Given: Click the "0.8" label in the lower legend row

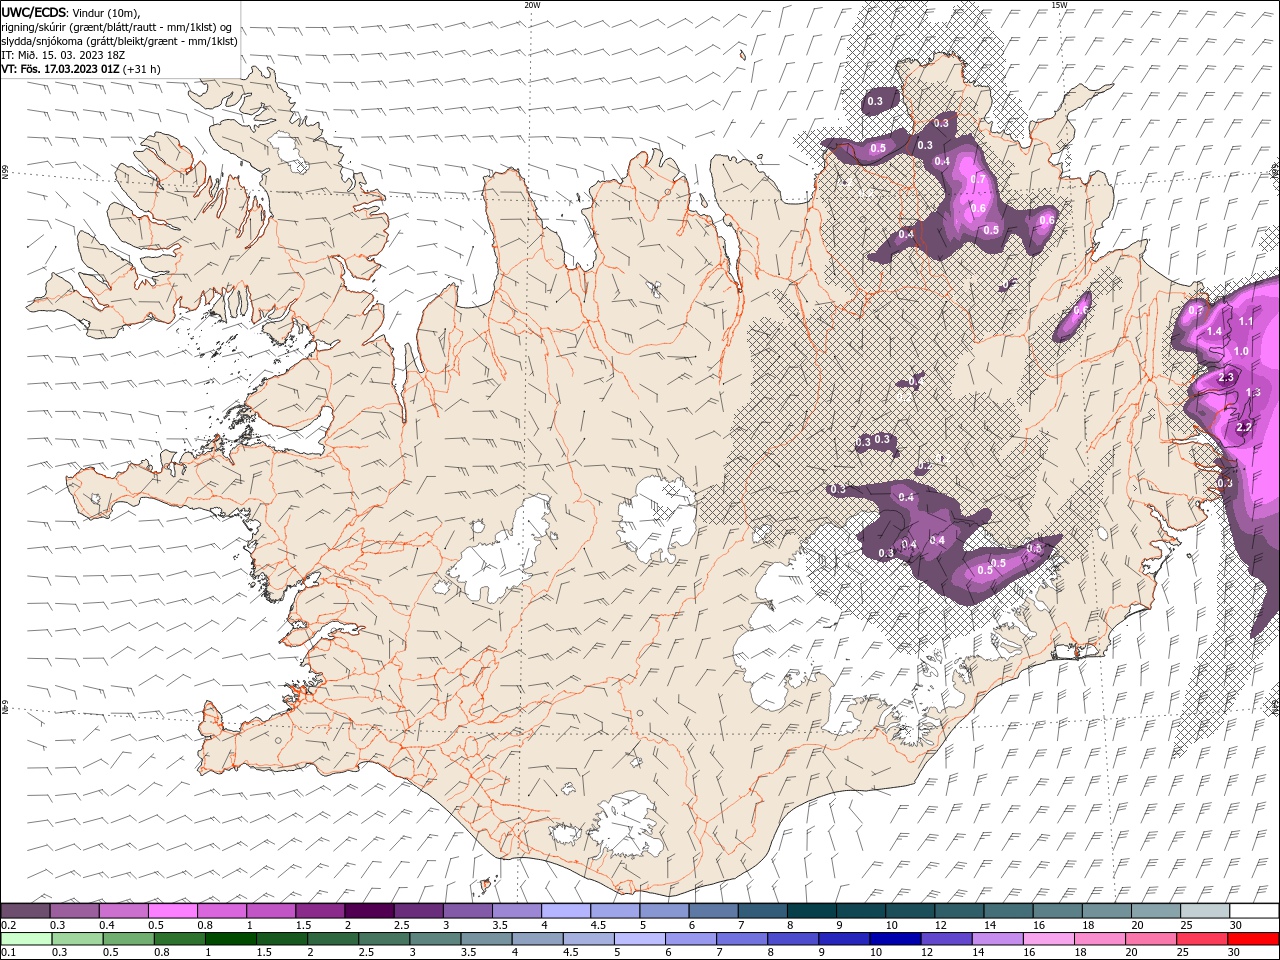Looking at the screenshot, I should tap(162, 952).
